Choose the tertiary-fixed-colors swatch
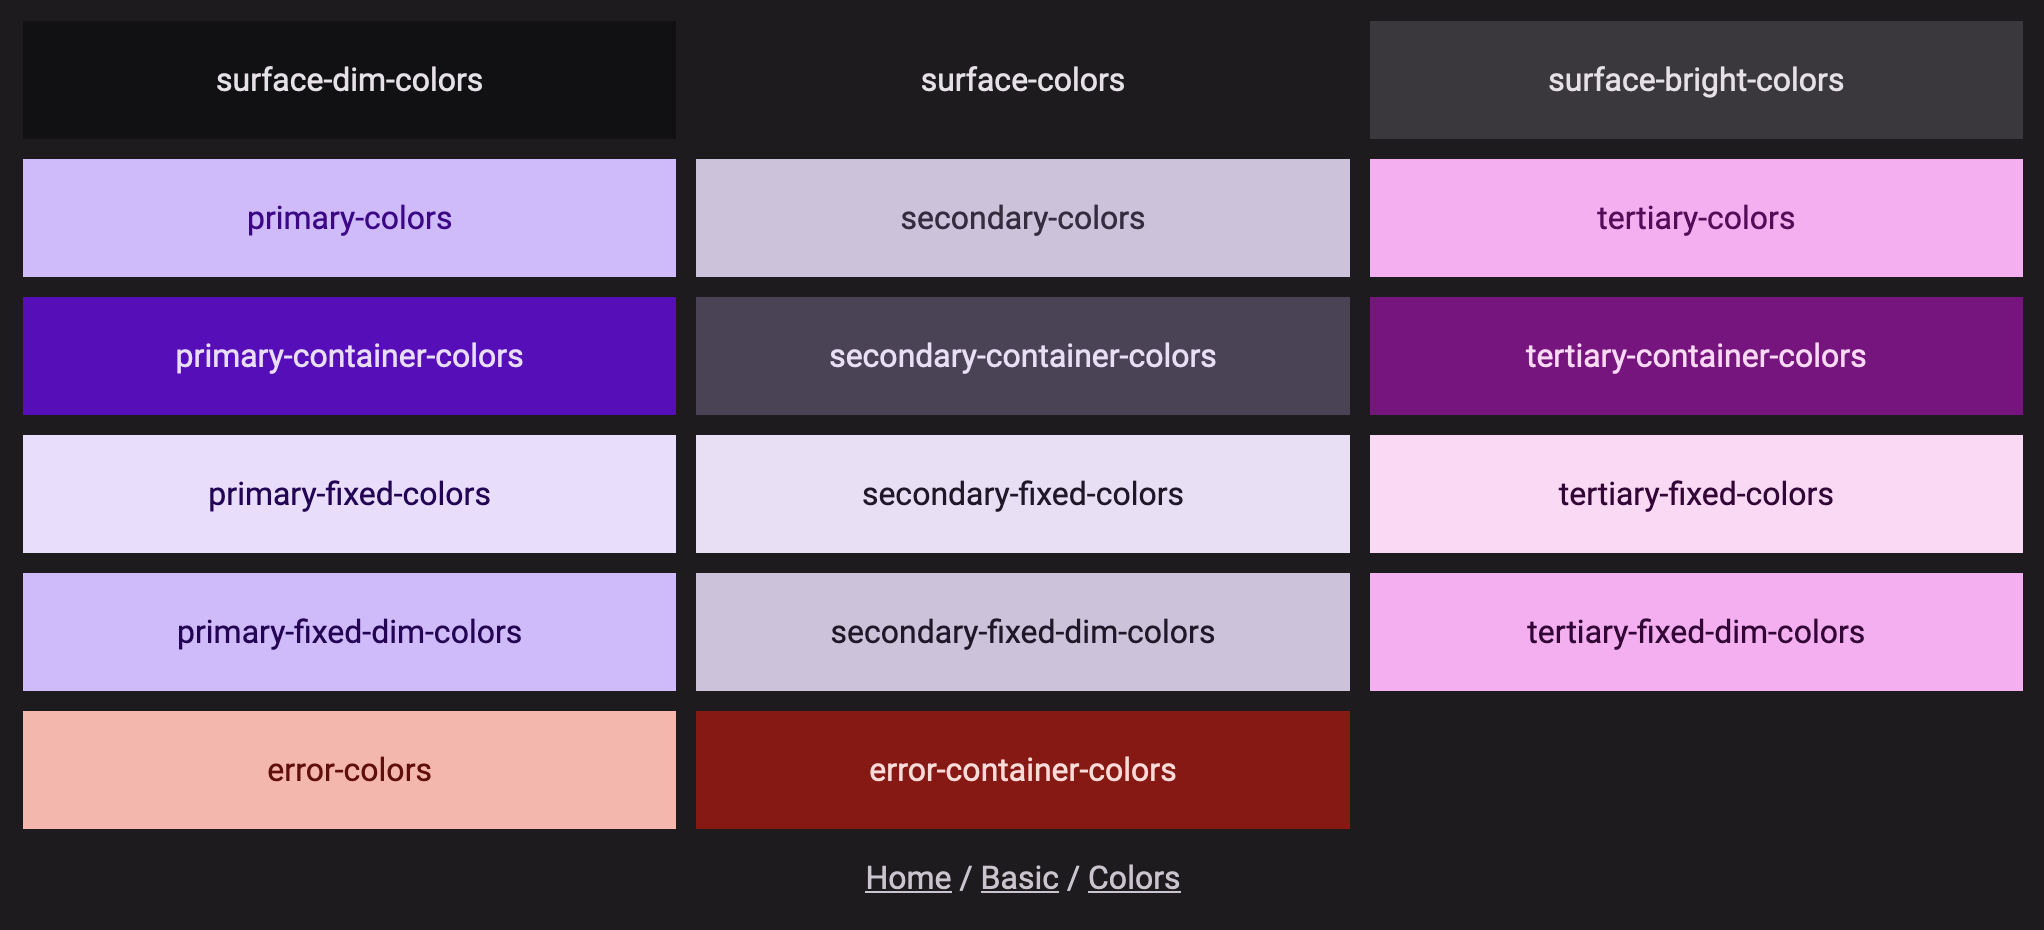Viewport: 2044px width, 930px height. pos(1696,494)
